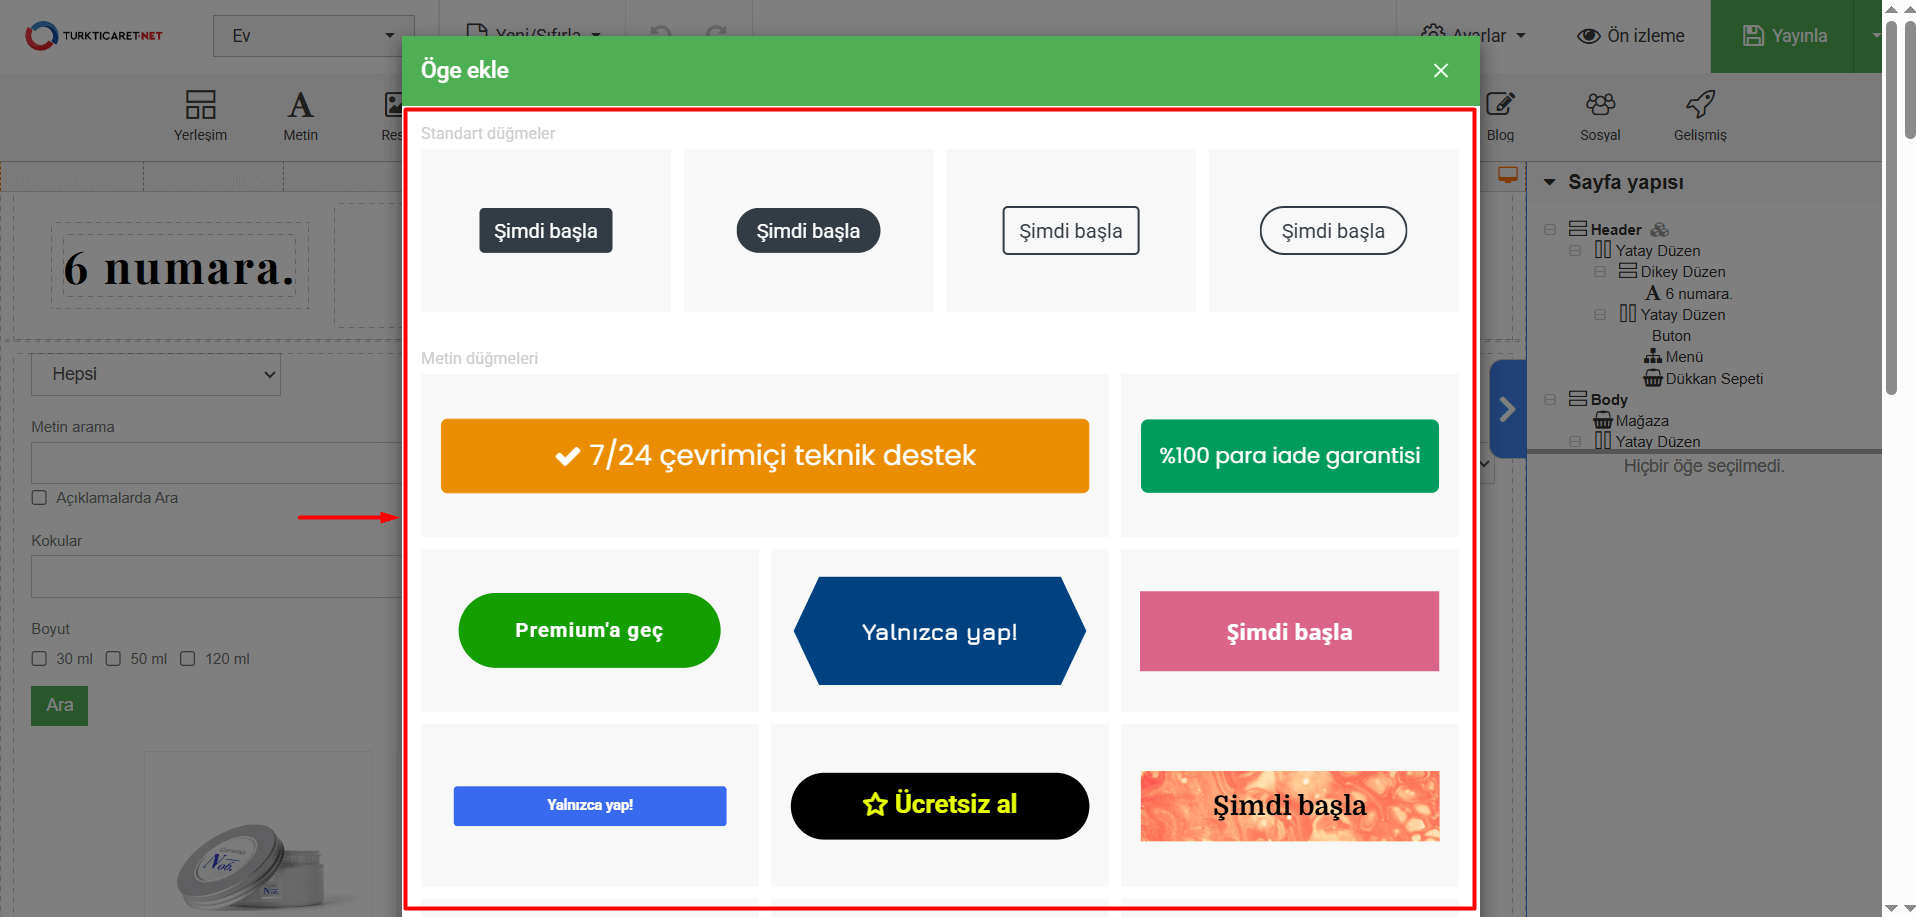
Task: Open the Yerleşim layout tool icon
Action: point(200,105)
